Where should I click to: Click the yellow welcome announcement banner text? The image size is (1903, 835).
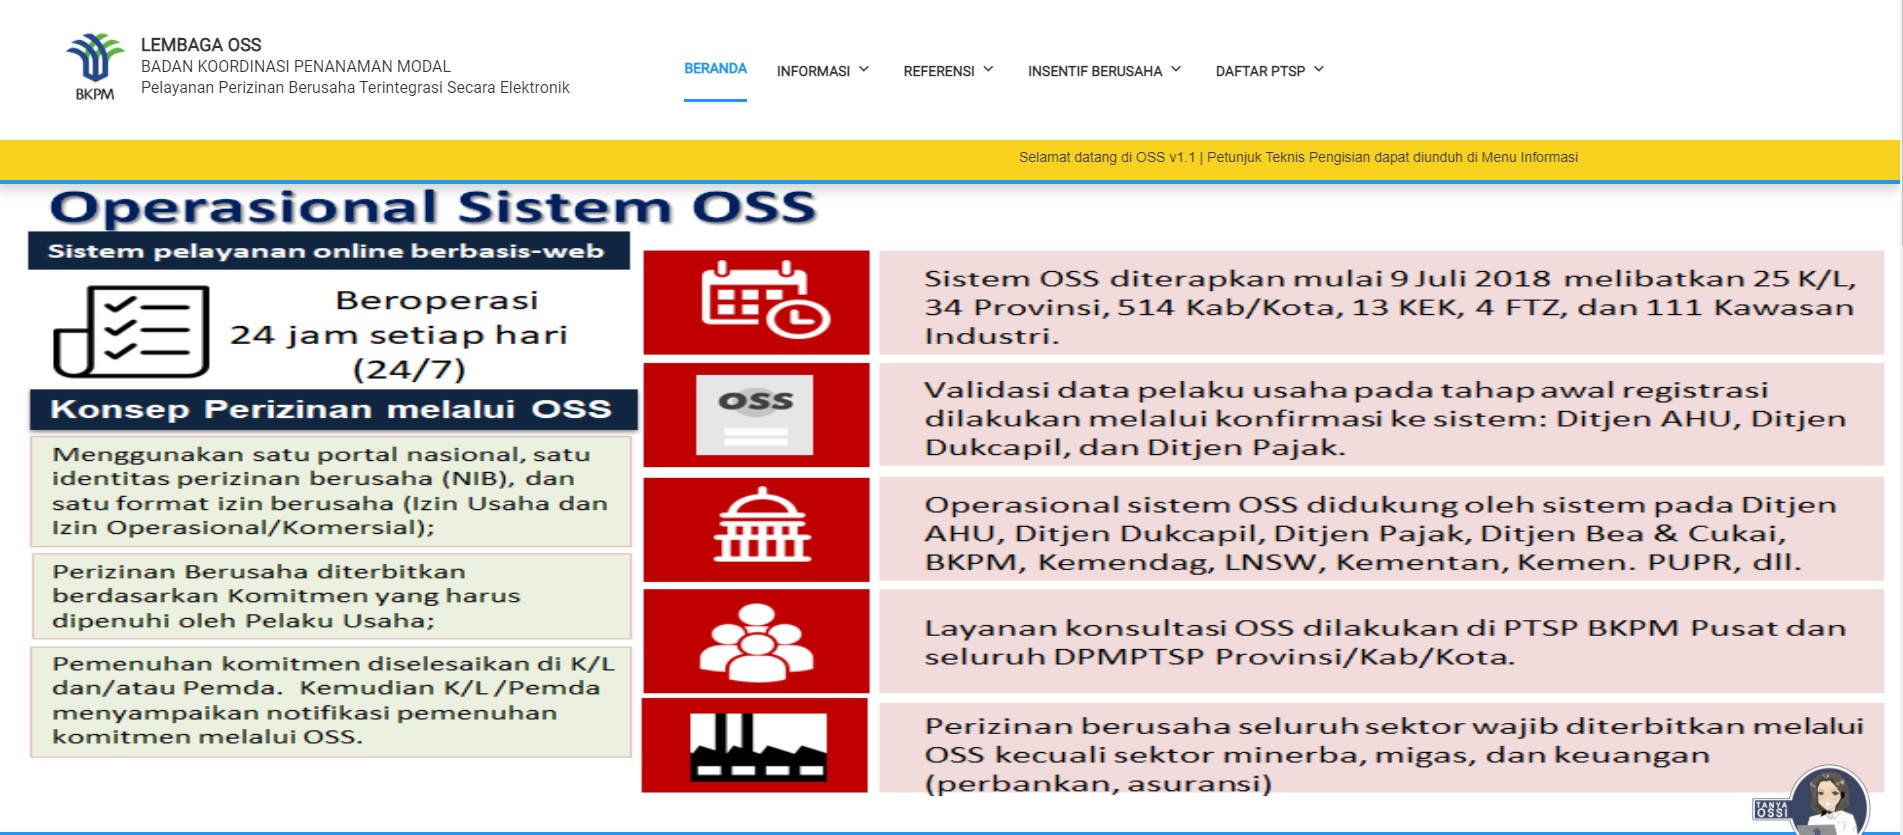(x=1298, y=157)
